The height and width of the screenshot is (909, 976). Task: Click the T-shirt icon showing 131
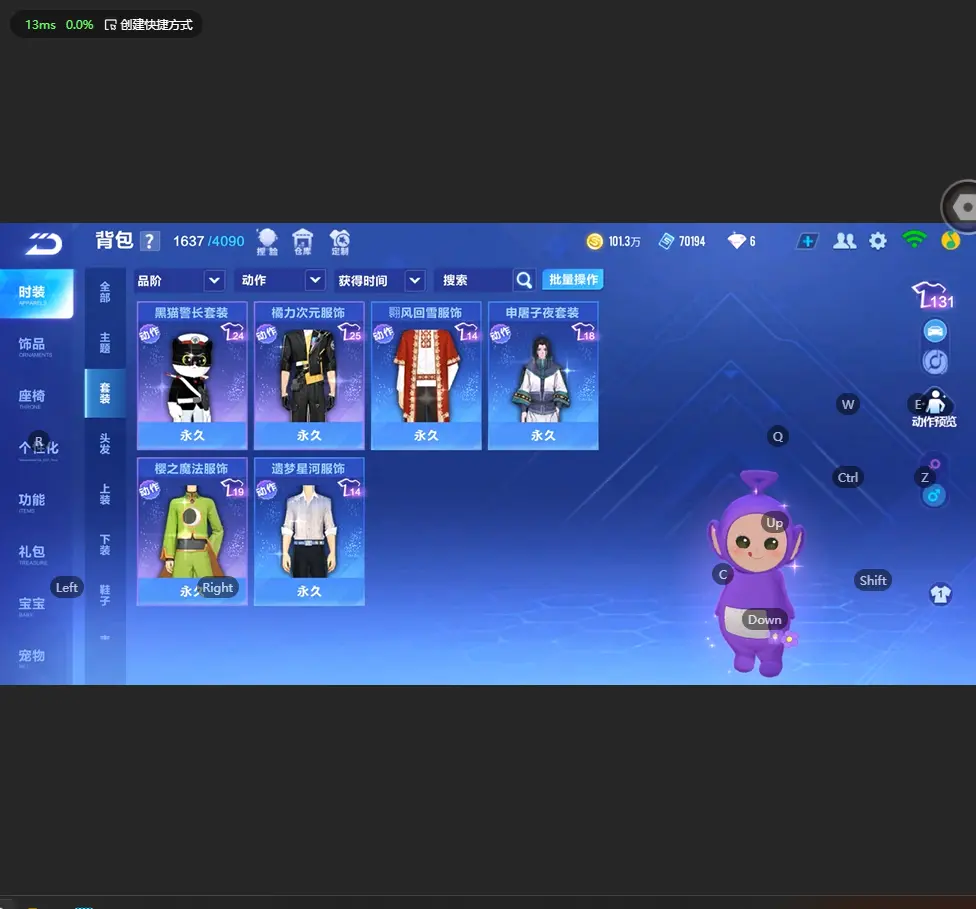[x=932, y=295]
